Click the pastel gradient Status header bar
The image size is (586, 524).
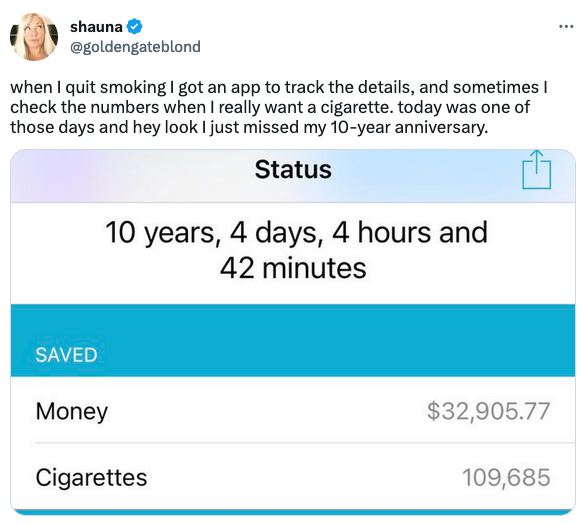click(293, 176)
